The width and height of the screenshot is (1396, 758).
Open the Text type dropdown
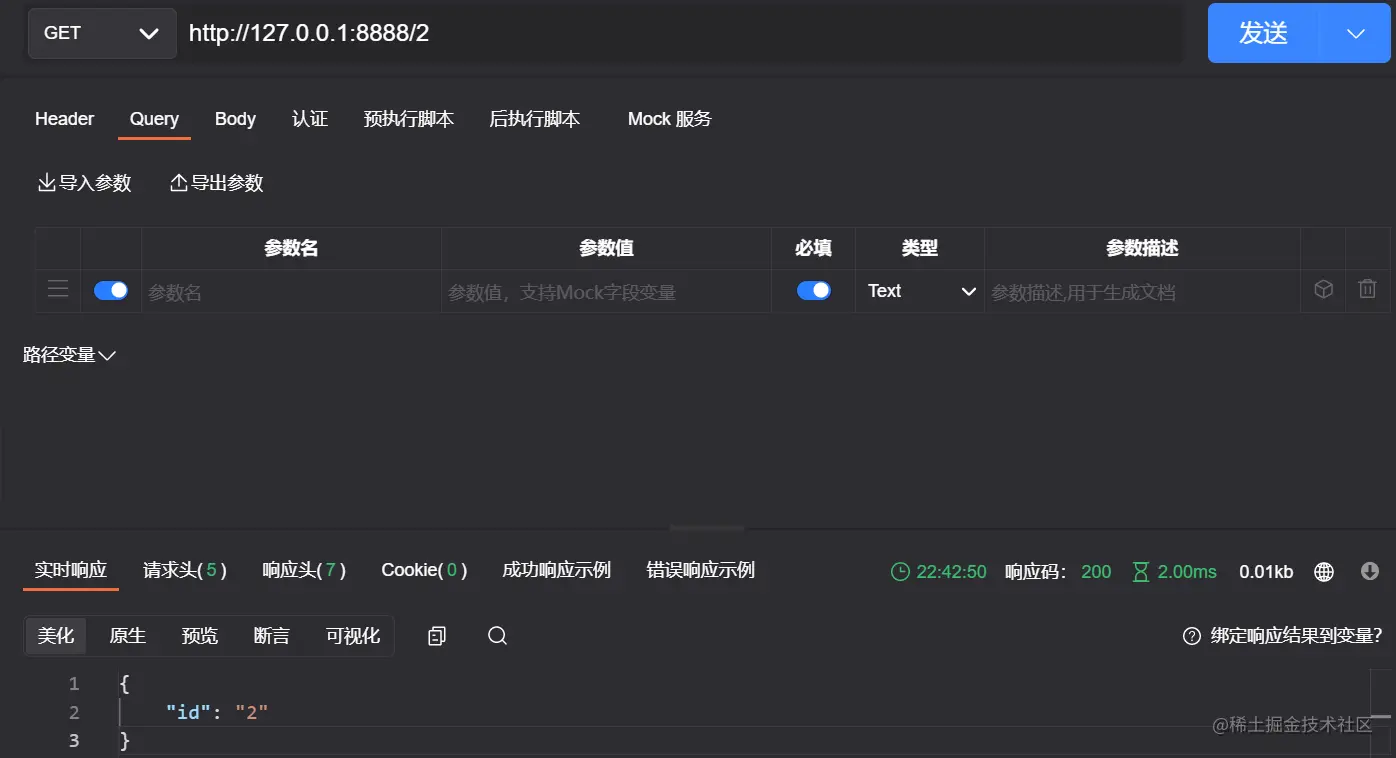point(920,291)
